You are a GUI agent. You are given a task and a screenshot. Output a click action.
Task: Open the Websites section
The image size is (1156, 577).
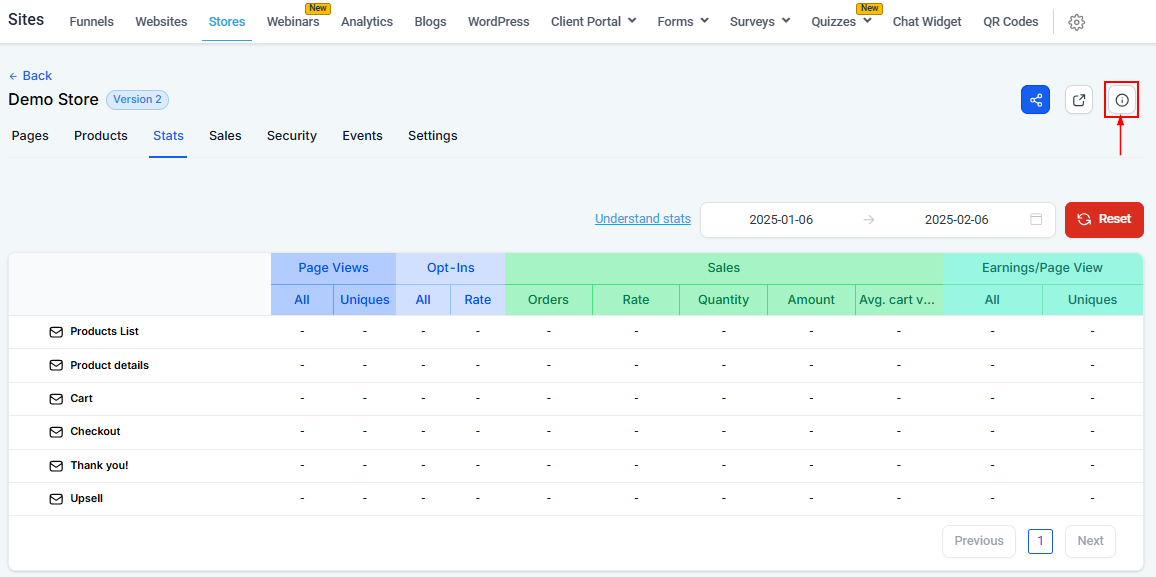(x=161, y=21)
